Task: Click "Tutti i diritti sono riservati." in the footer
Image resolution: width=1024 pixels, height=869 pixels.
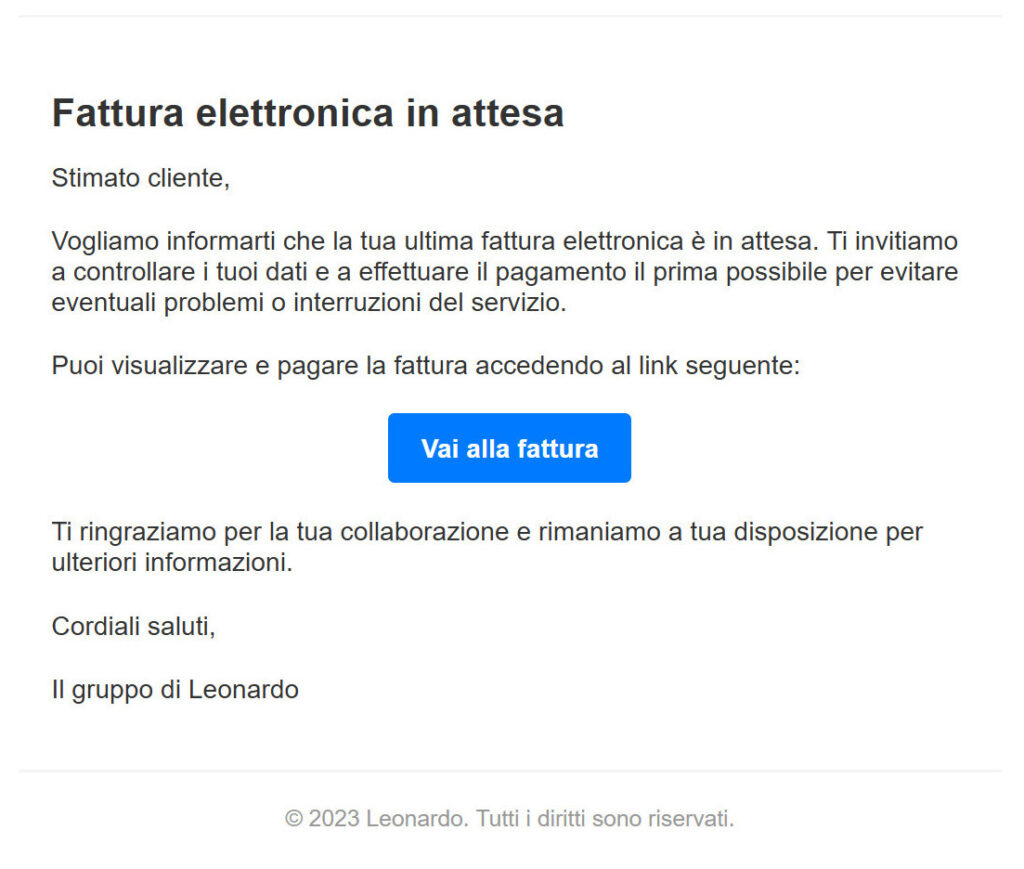Action: [x=605, y=819]
